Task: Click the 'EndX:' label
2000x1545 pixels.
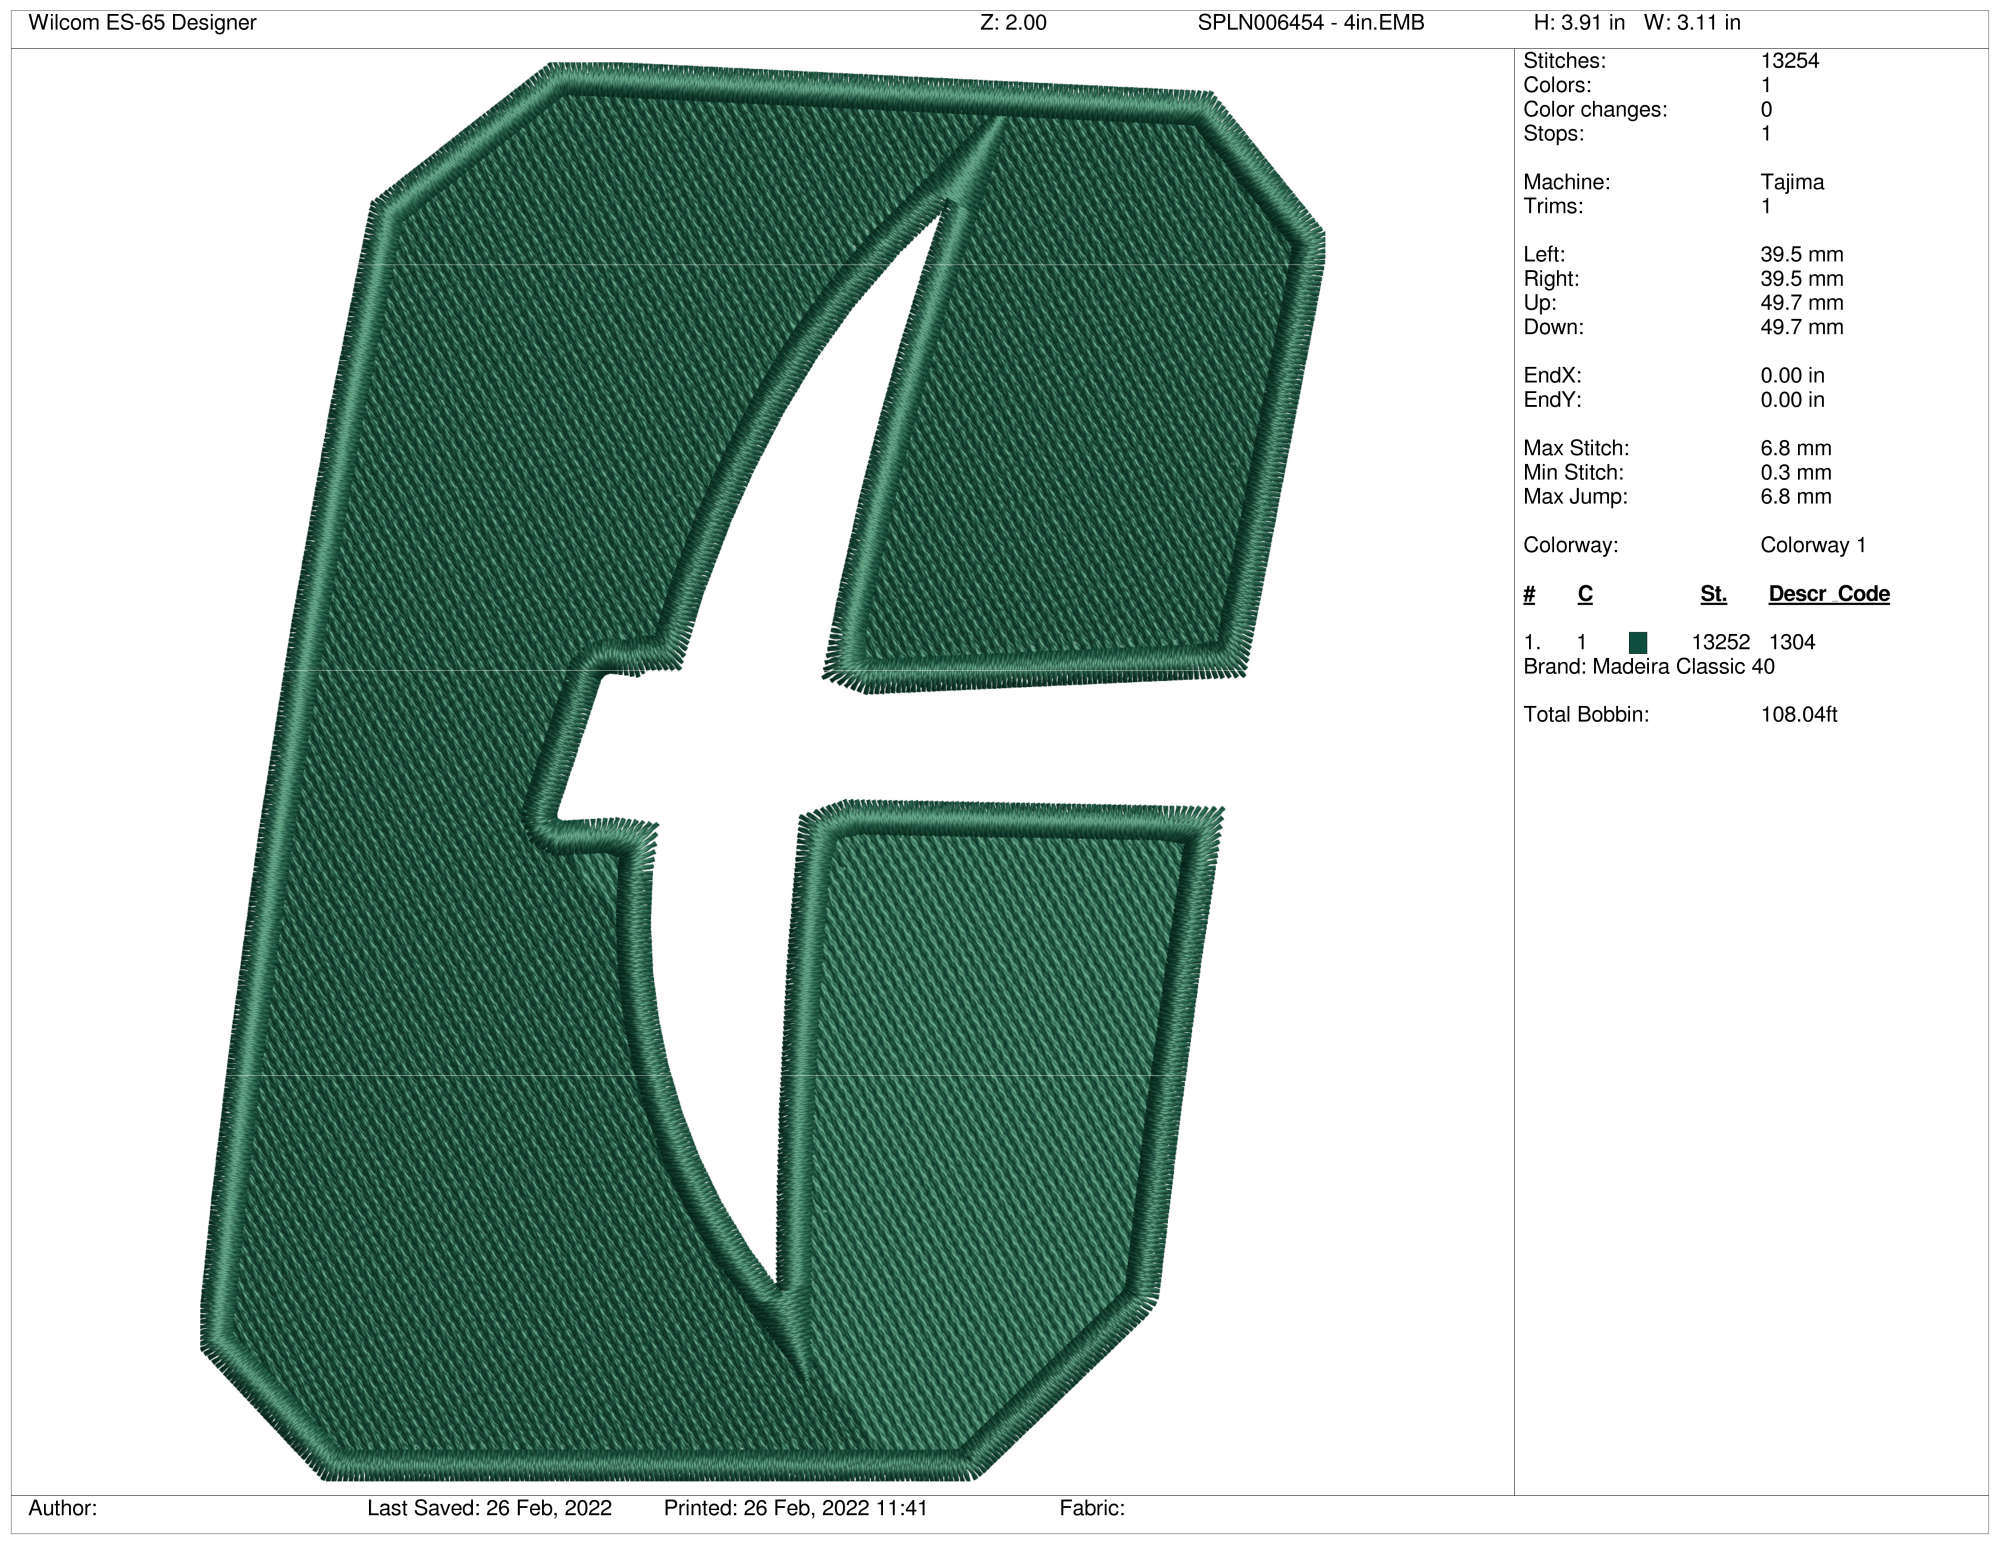Action: [x=1552, y=375]
